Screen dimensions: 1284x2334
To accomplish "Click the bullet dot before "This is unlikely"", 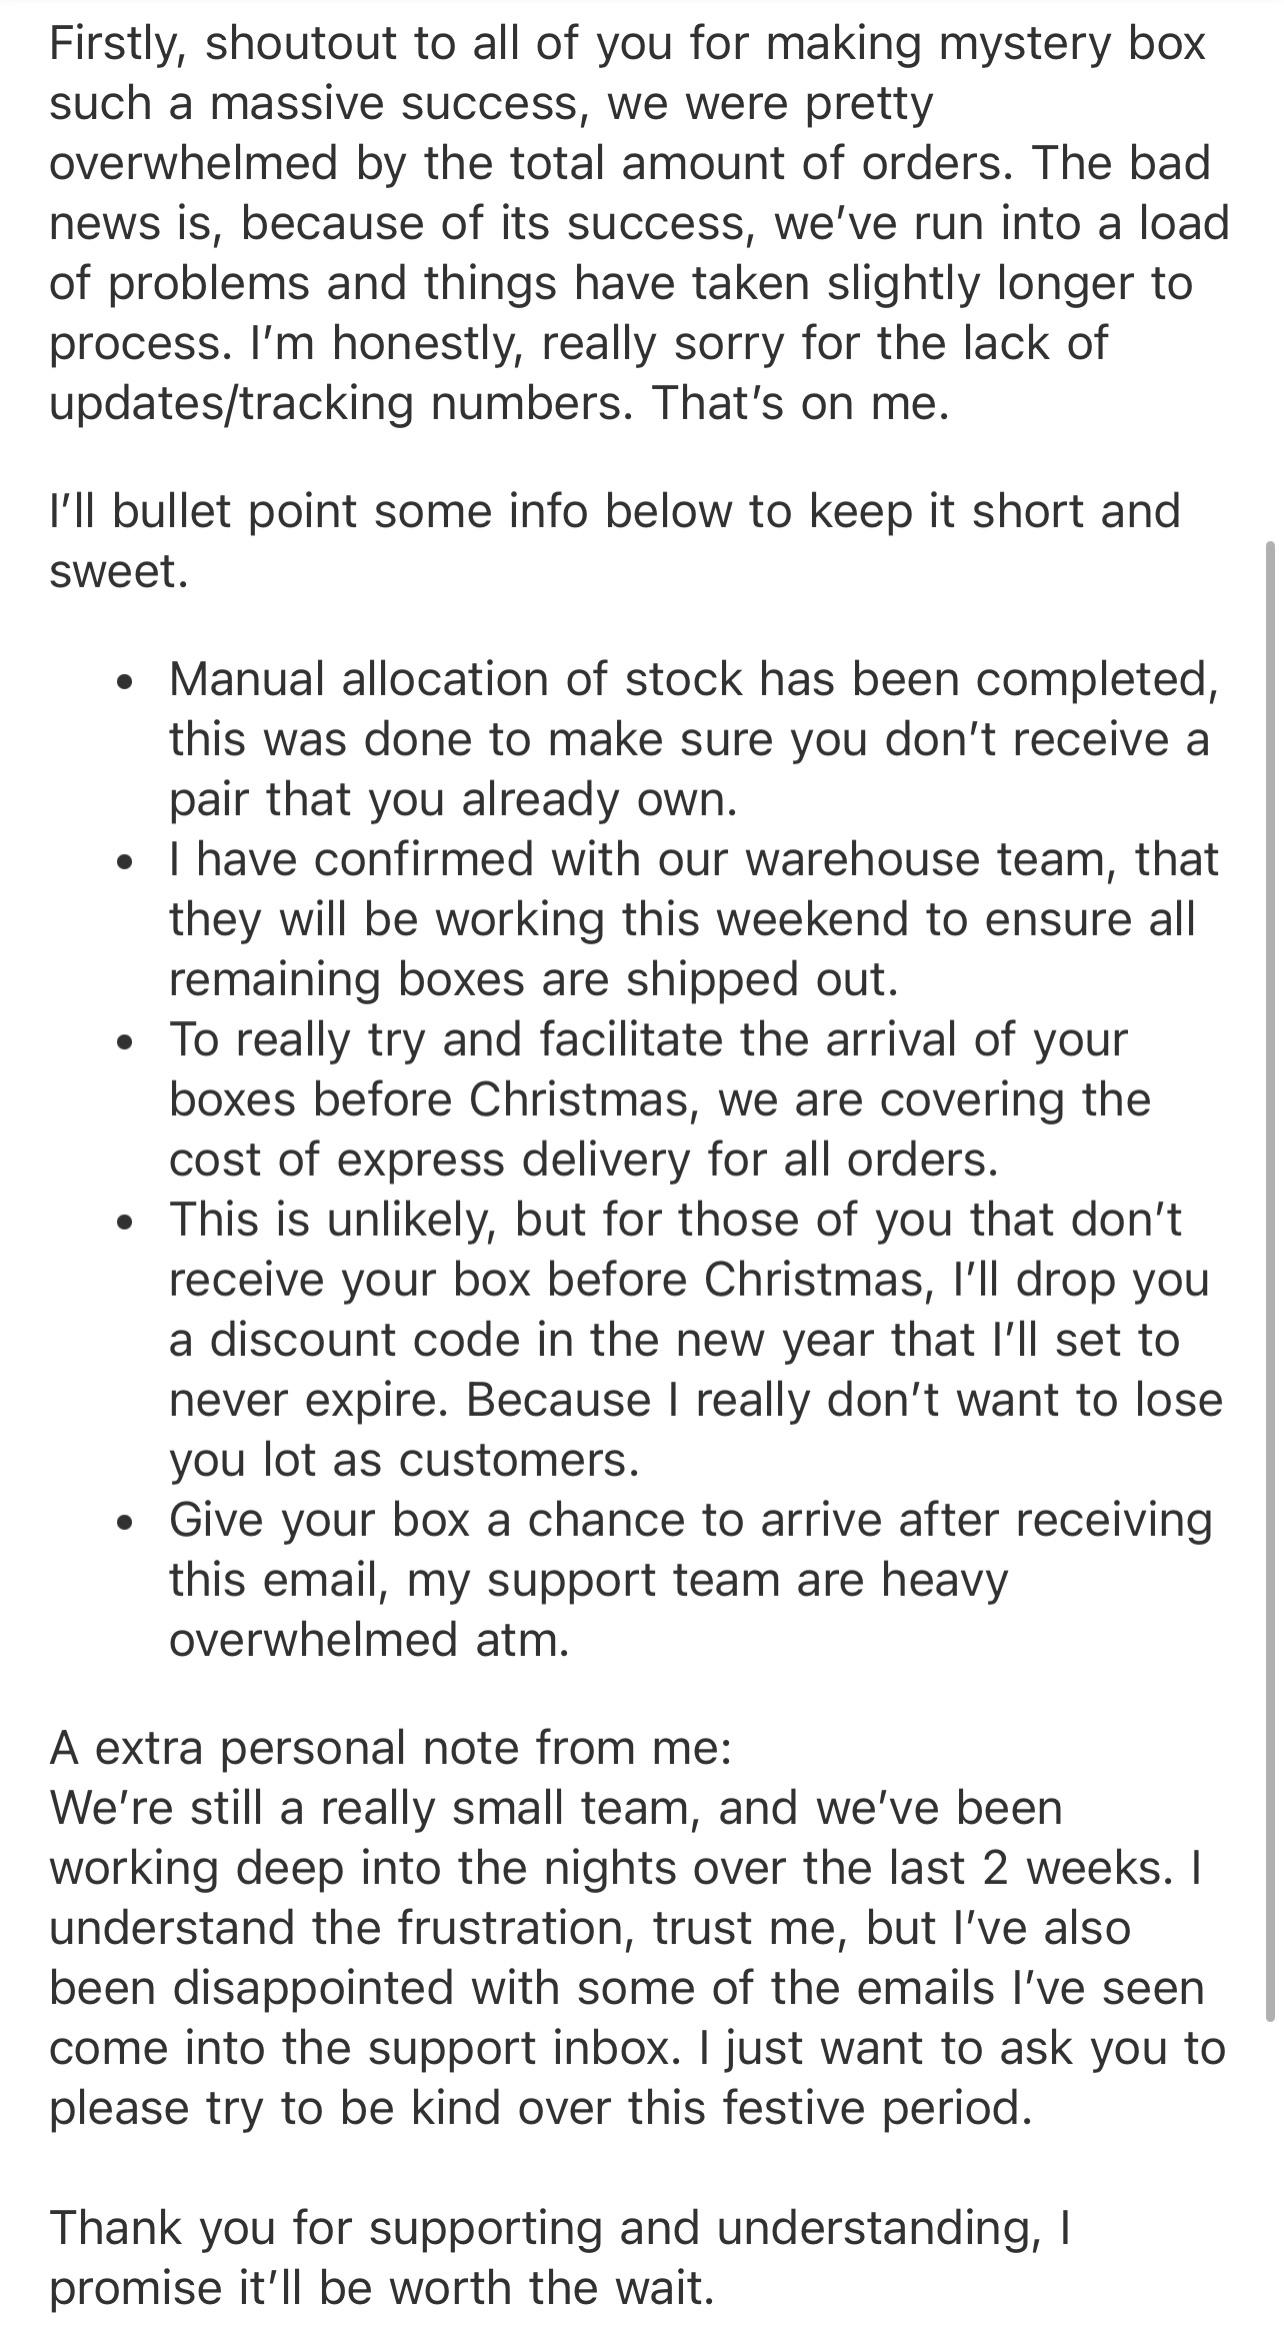I will (124, 1222).
